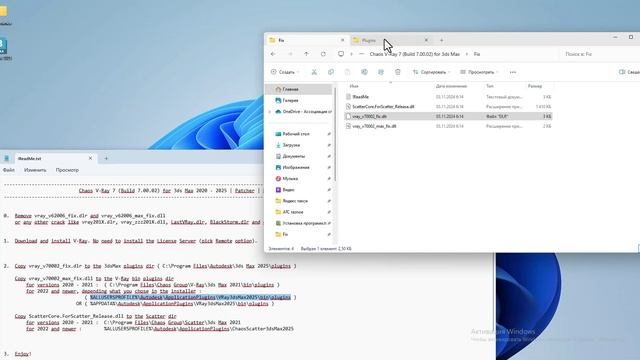Close the ReadMe.txt tab in Notepad
The height and width of the screenshot is (360, 640).
pyautogui.click(x=90, y=158)
